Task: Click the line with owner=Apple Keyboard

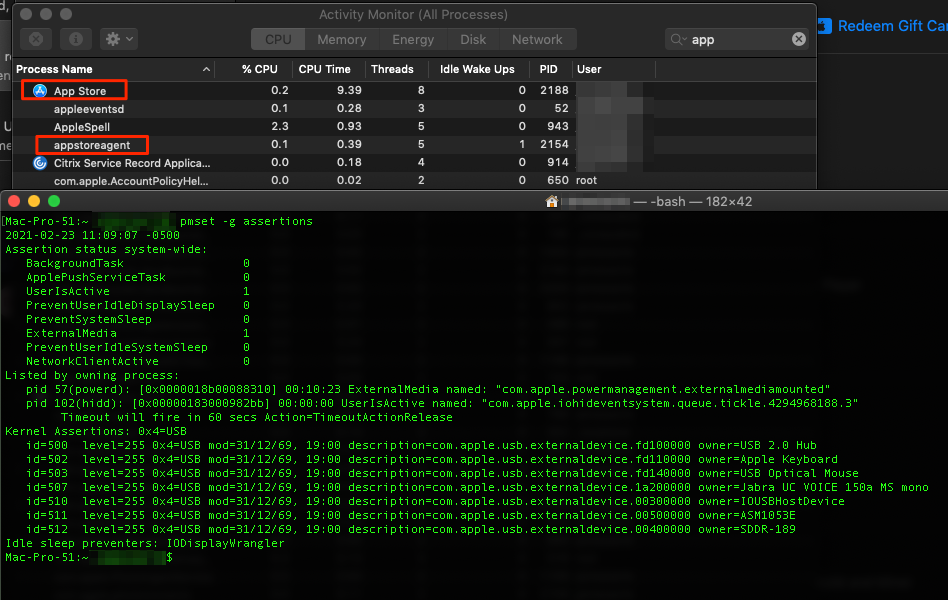Action: tap(432, 459)
